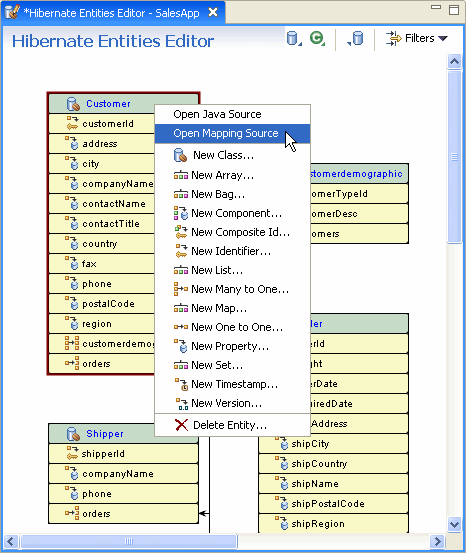
Task: Click the horizontal scrollbar thumb
Action: pyautogui.click(x=129, y=541)
